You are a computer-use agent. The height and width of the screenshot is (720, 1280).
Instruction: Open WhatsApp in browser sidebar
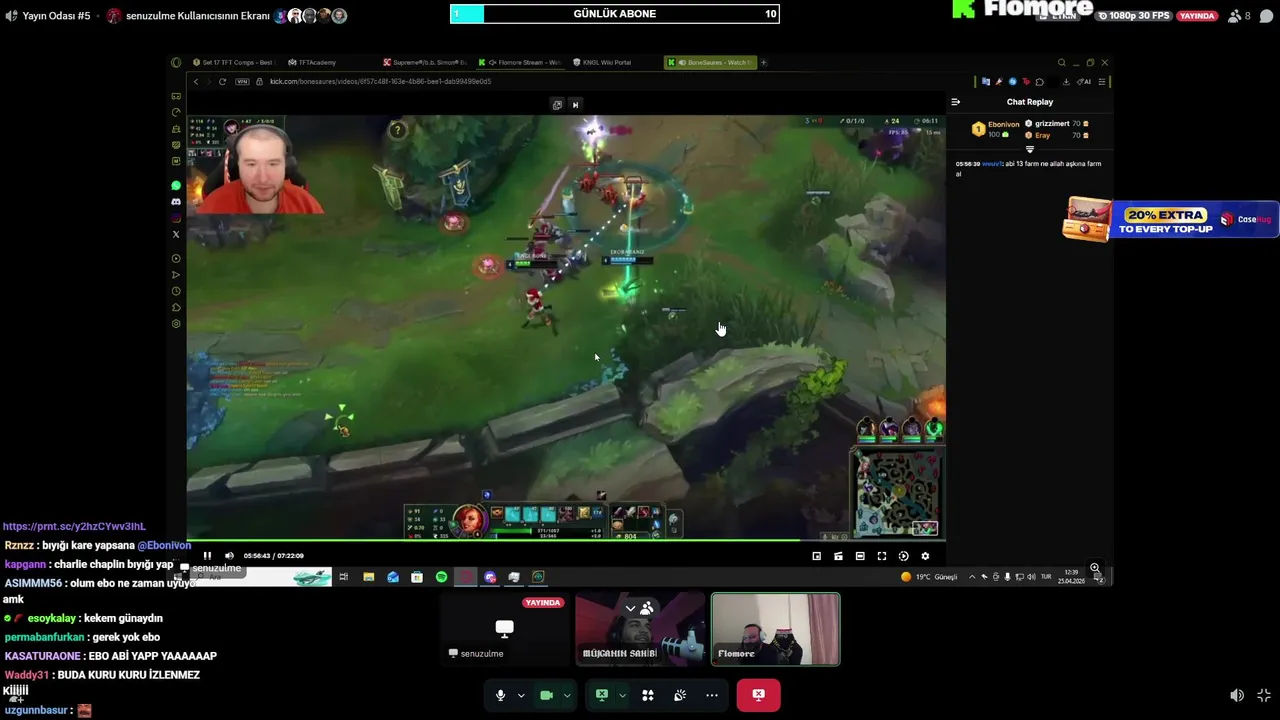pos(176,186)
